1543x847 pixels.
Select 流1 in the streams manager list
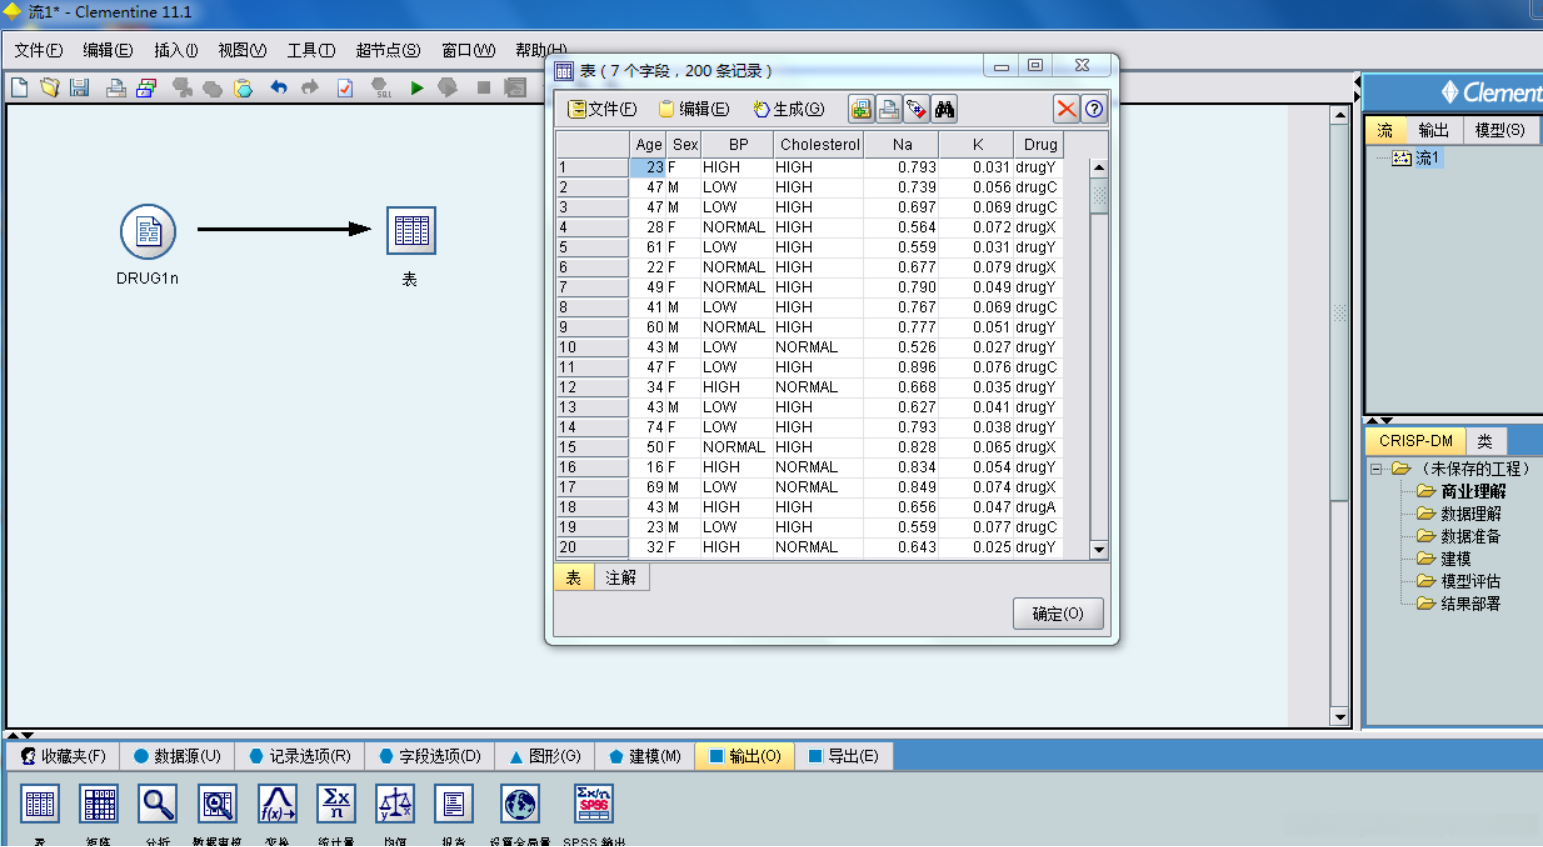[x=1417, y=158]
